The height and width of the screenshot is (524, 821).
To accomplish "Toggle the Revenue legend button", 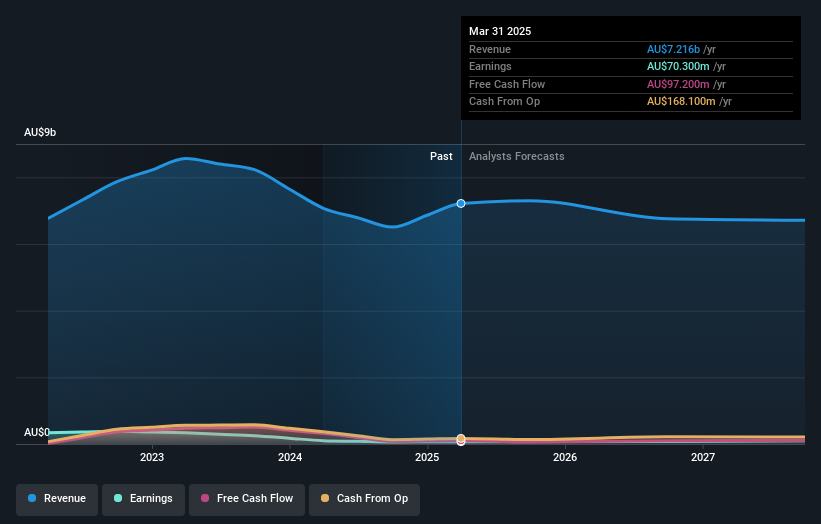I will pyautogui.click(x=57, y=499).
